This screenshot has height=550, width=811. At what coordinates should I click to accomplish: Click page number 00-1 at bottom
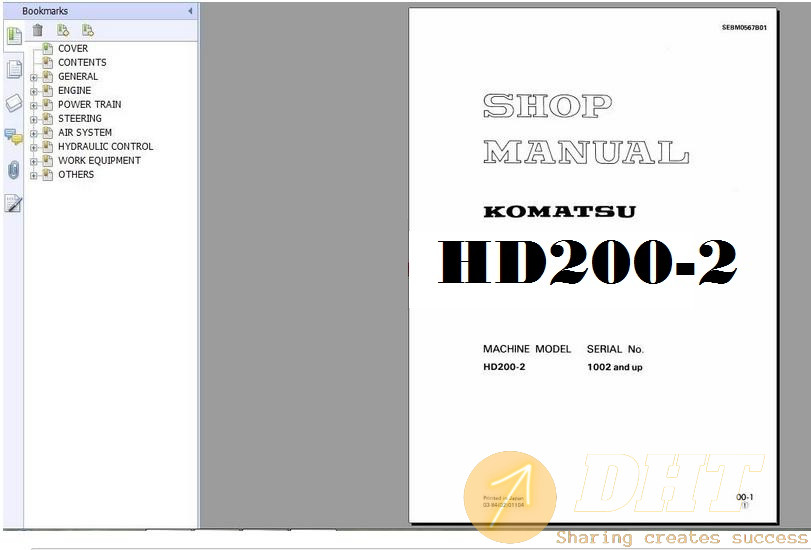(745, 497)
